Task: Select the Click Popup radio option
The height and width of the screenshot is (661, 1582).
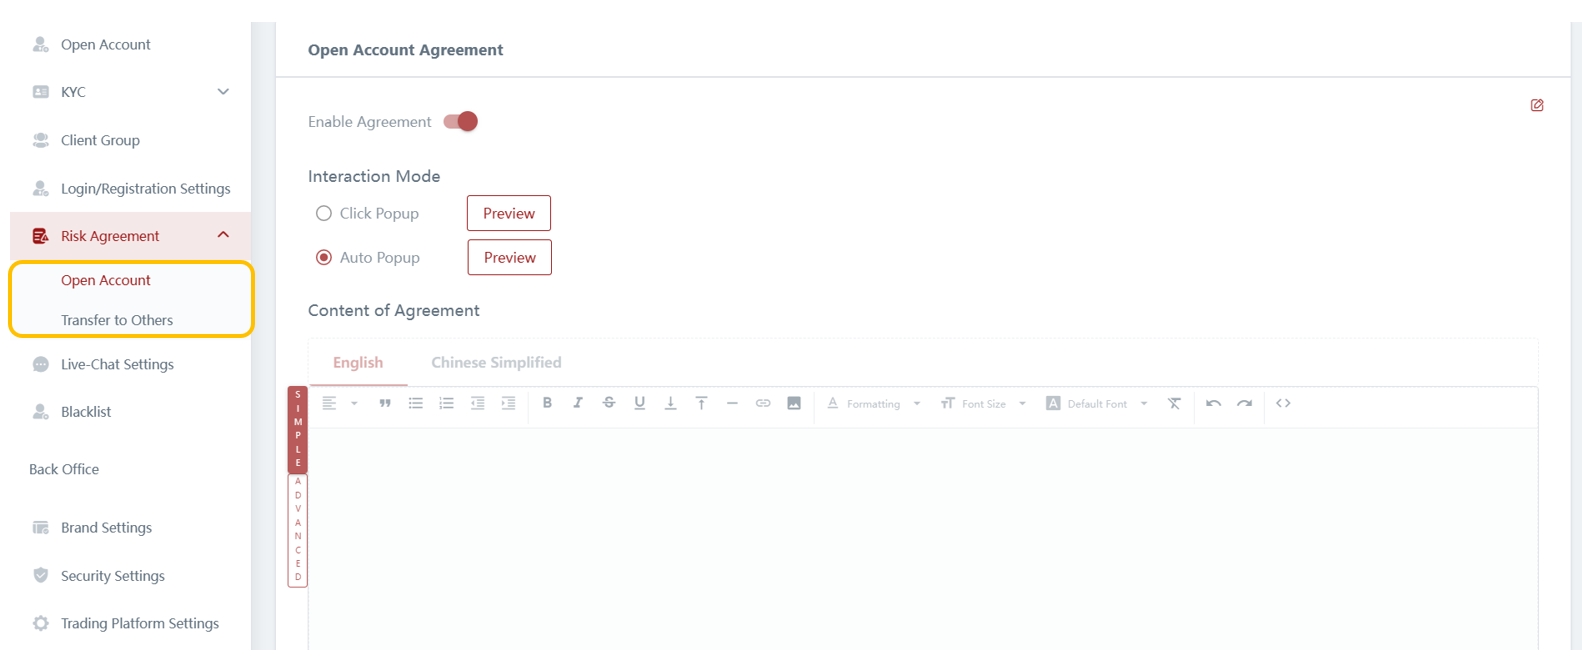Action: pos(324,214)
